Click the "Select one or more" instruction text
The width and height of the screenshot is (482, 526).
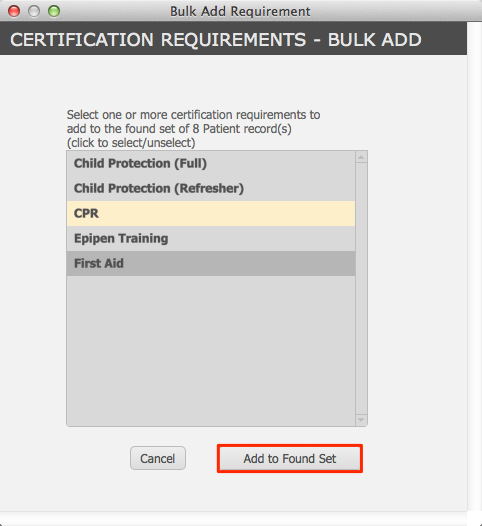coord(193,115)
